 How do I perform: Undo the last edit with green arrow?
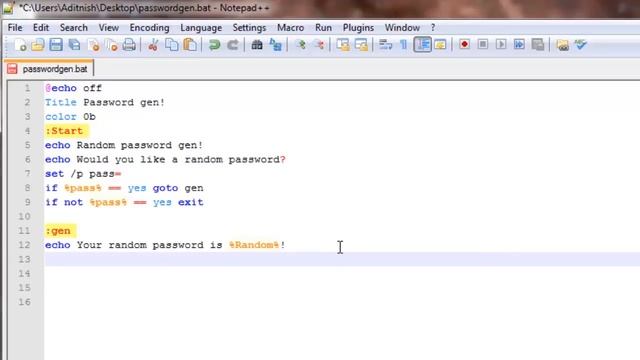coord(214,45)
